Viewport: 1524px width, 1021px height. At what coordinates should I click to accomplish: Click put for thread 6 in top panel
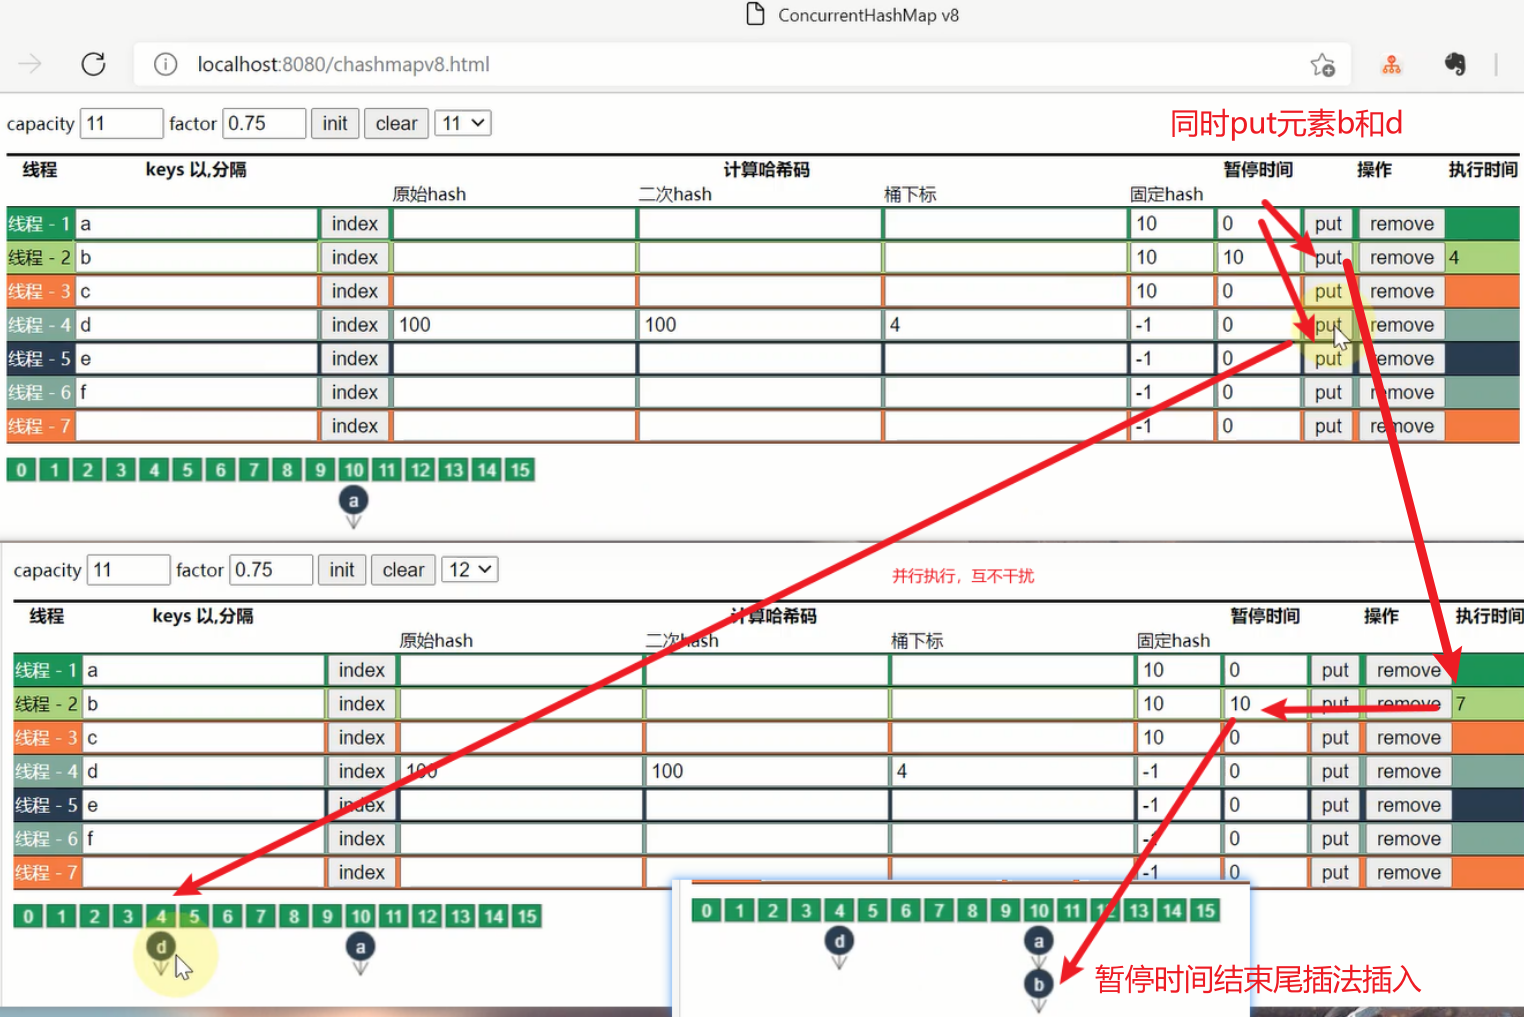click(x=1328, y=393)
